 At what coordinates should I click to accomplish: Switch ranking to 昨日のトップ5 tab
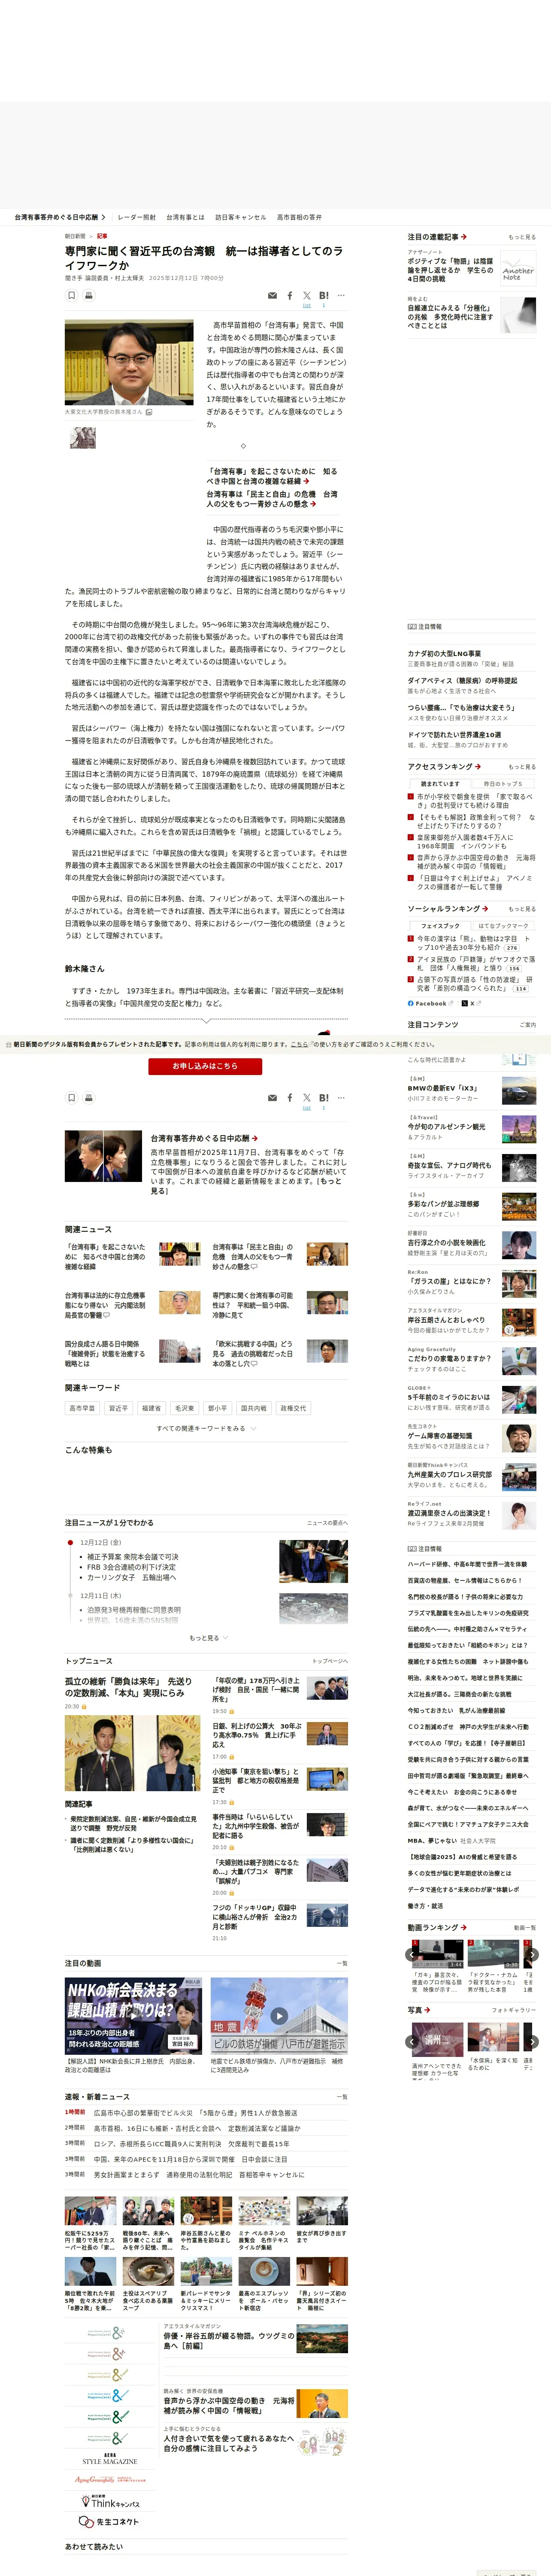click(502, 784)
